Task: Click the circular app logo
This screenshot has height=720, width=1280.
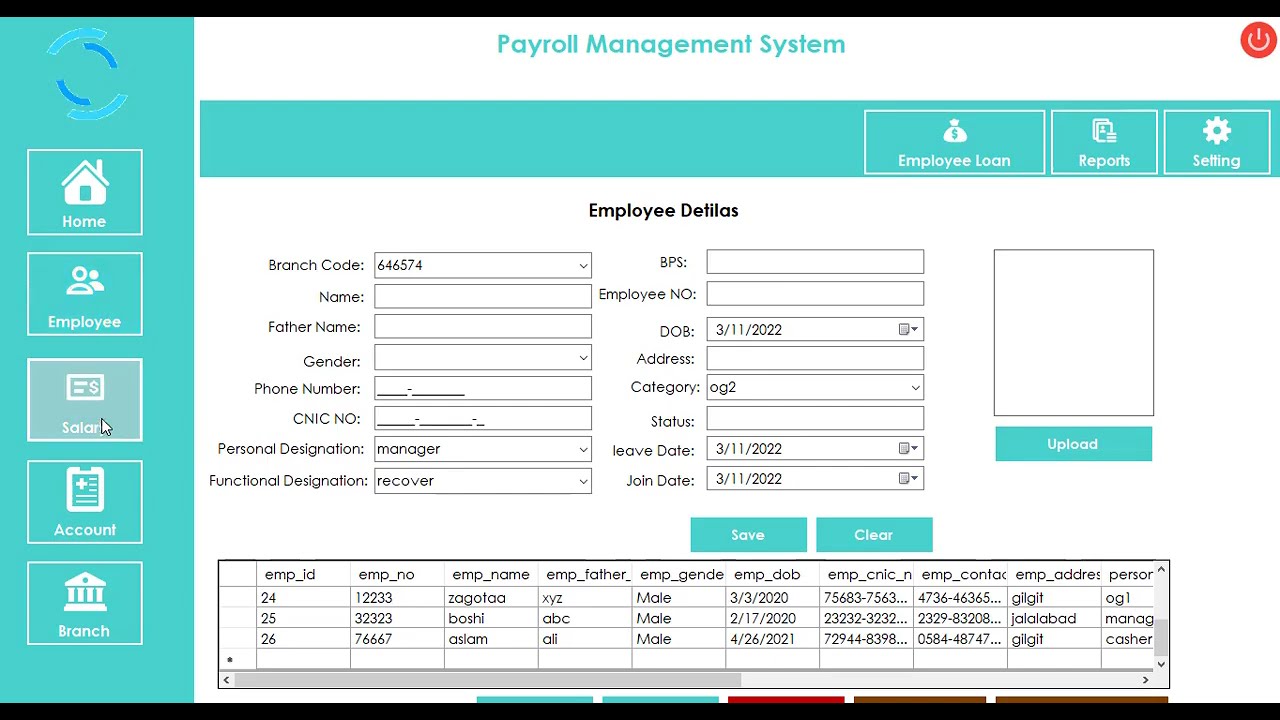Action: pos(88,74)
